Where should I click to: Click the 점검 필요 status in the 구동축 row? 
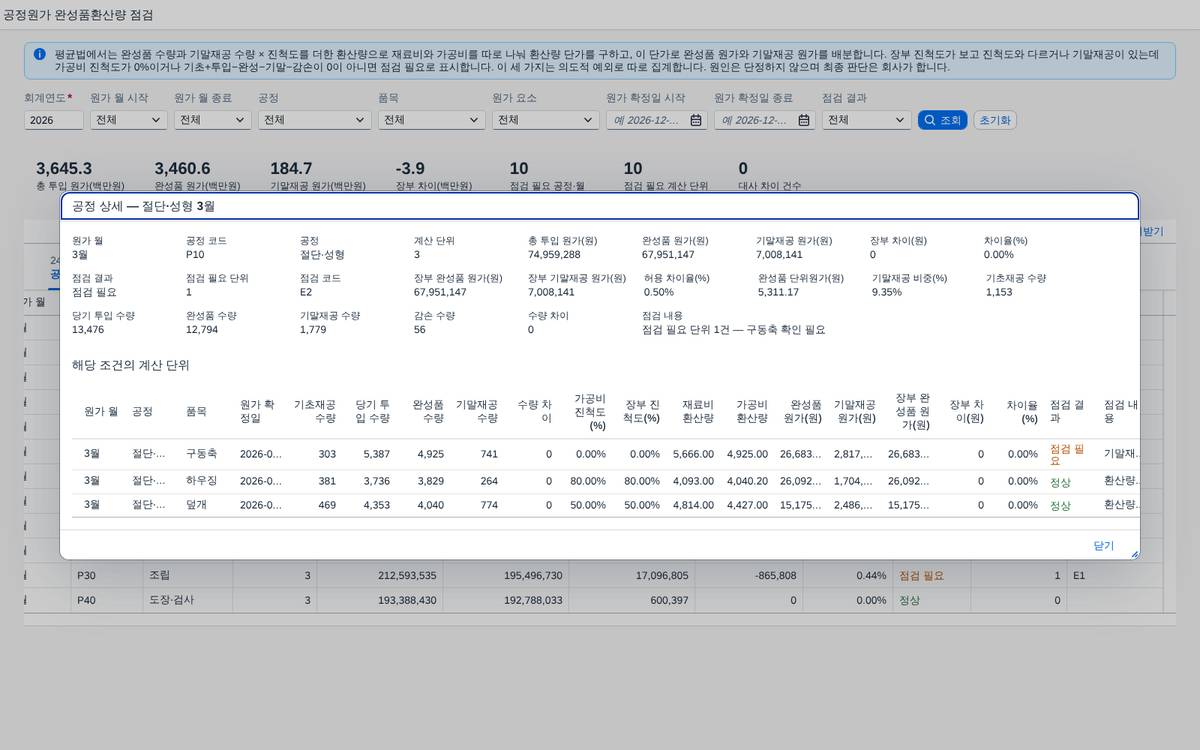[x=1067, y=454]
